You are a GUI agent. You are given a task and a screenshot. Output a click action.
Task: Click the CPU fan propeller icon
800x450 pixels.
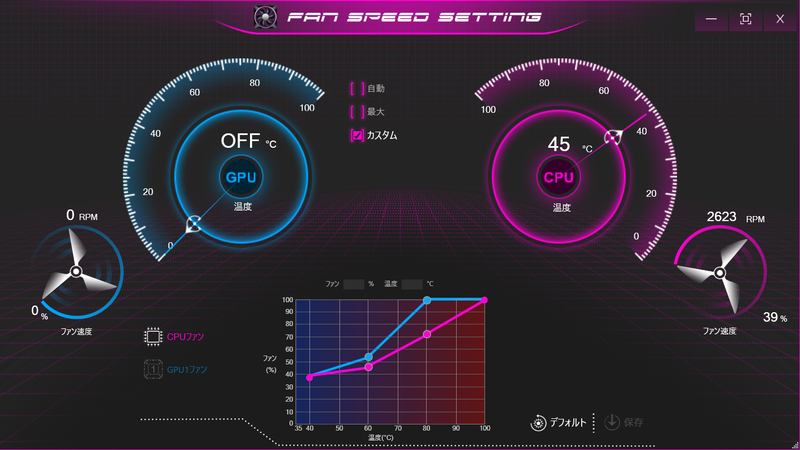[x=720, y=273]
